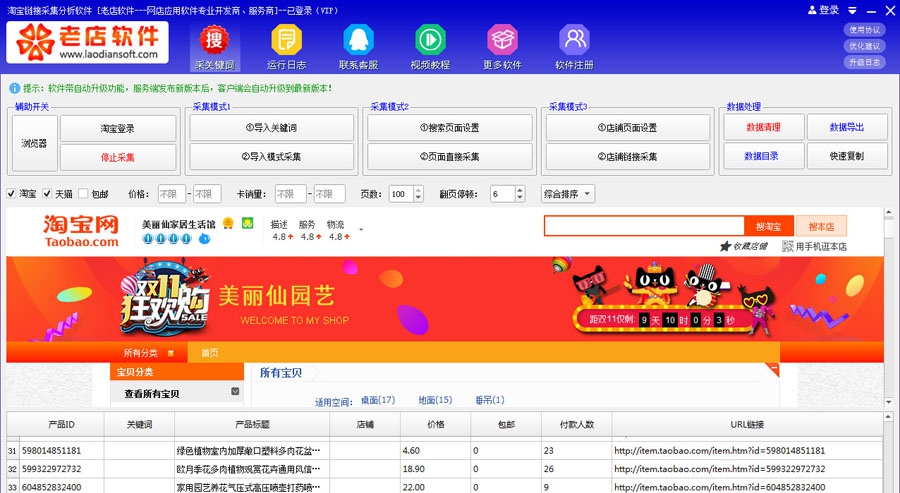Toggle the 淘宝 checkbox
This screenshot has height=493, width=900.
coord(11,194)
